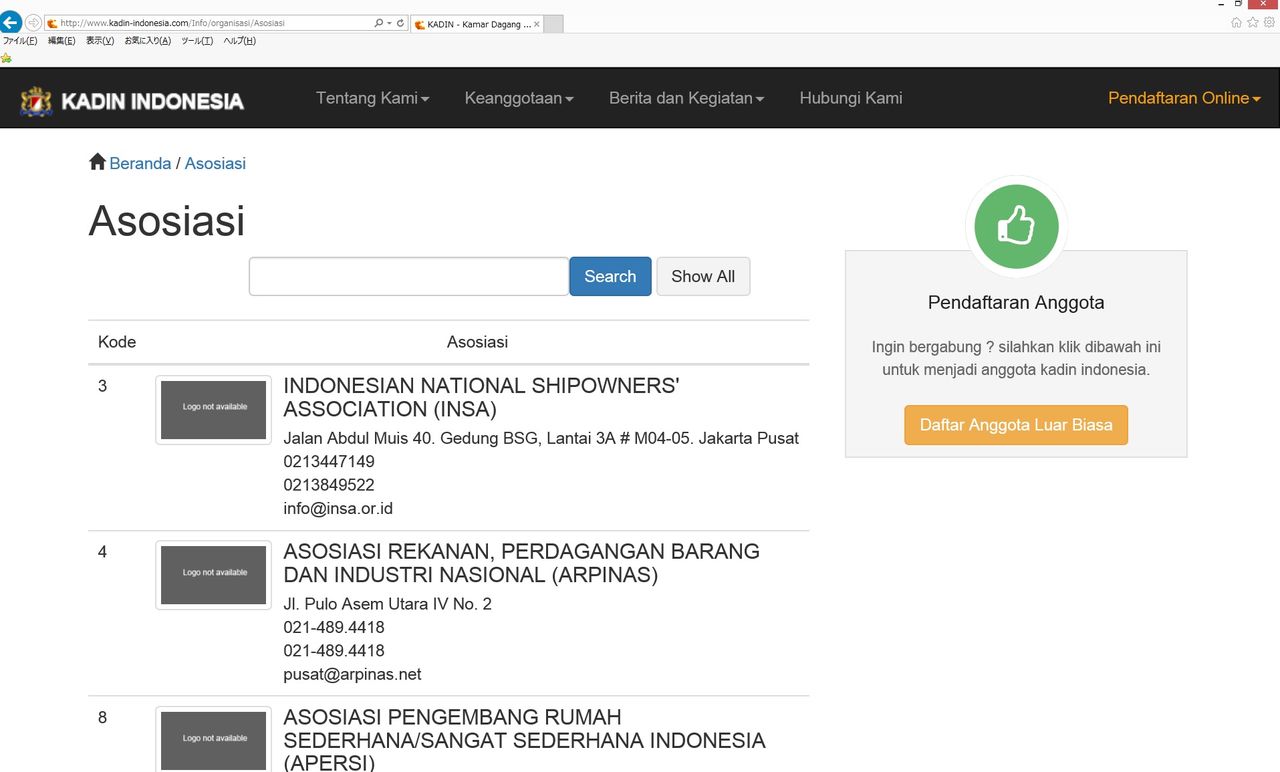Click Kode value 3 in first row
This screenshot has width=1280, height=772.
point(102,386)
